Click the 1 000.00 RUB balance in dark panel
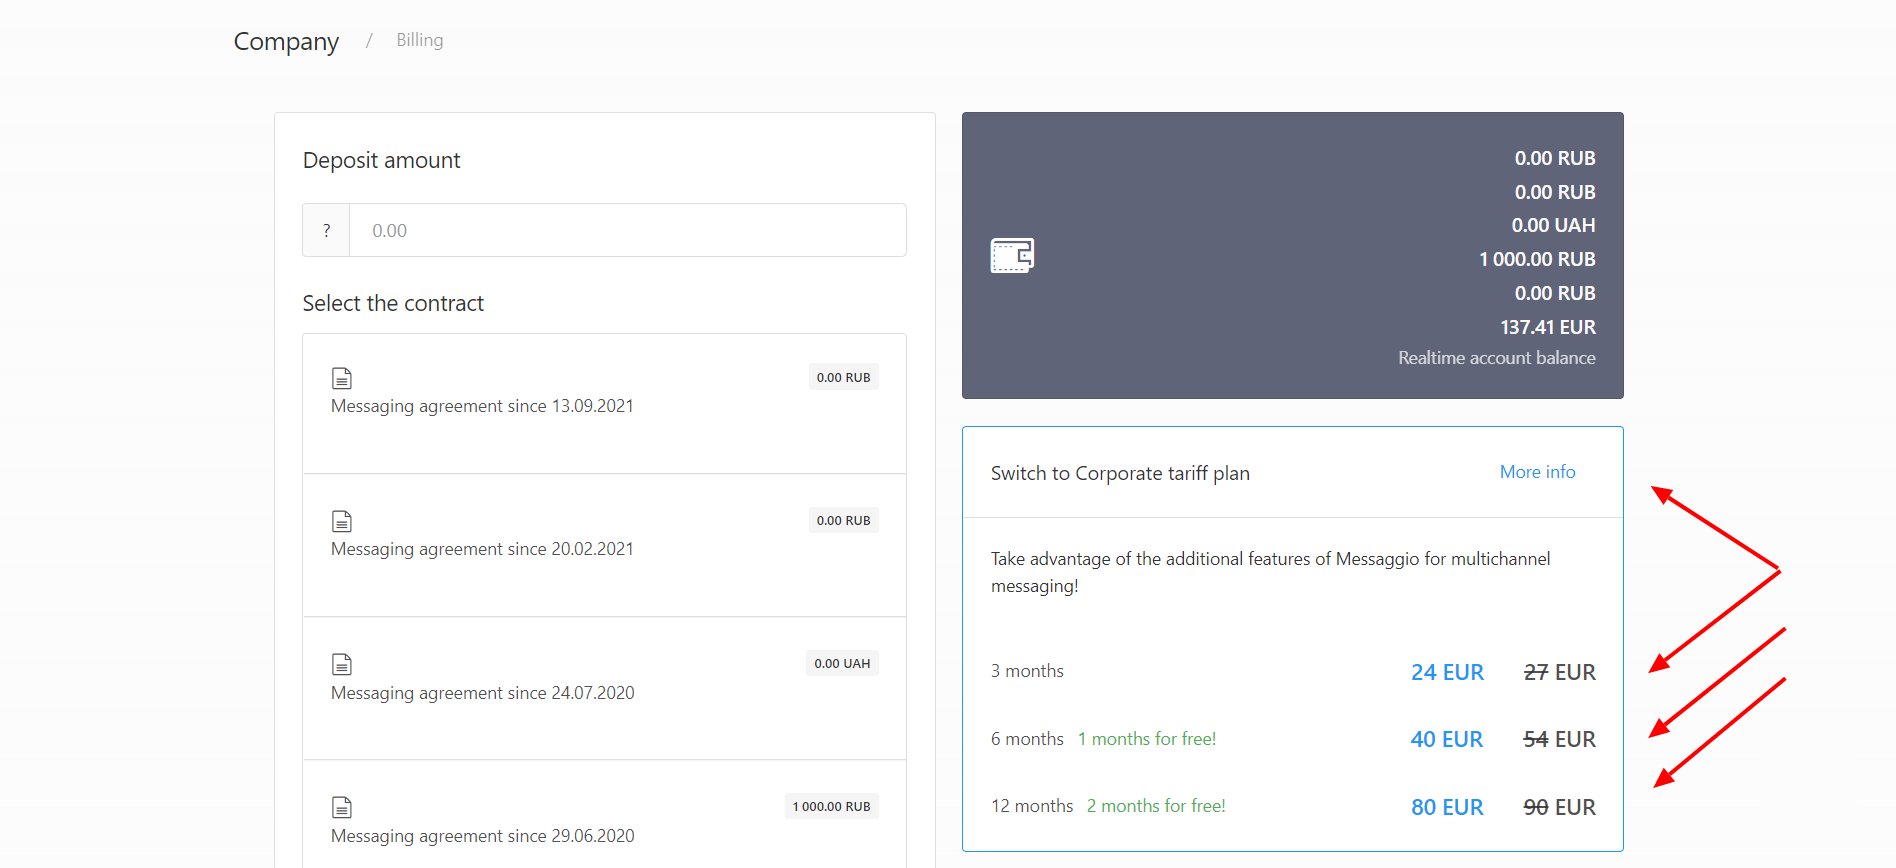This screenshot has width=1896, height=868. coord(1537,259)
